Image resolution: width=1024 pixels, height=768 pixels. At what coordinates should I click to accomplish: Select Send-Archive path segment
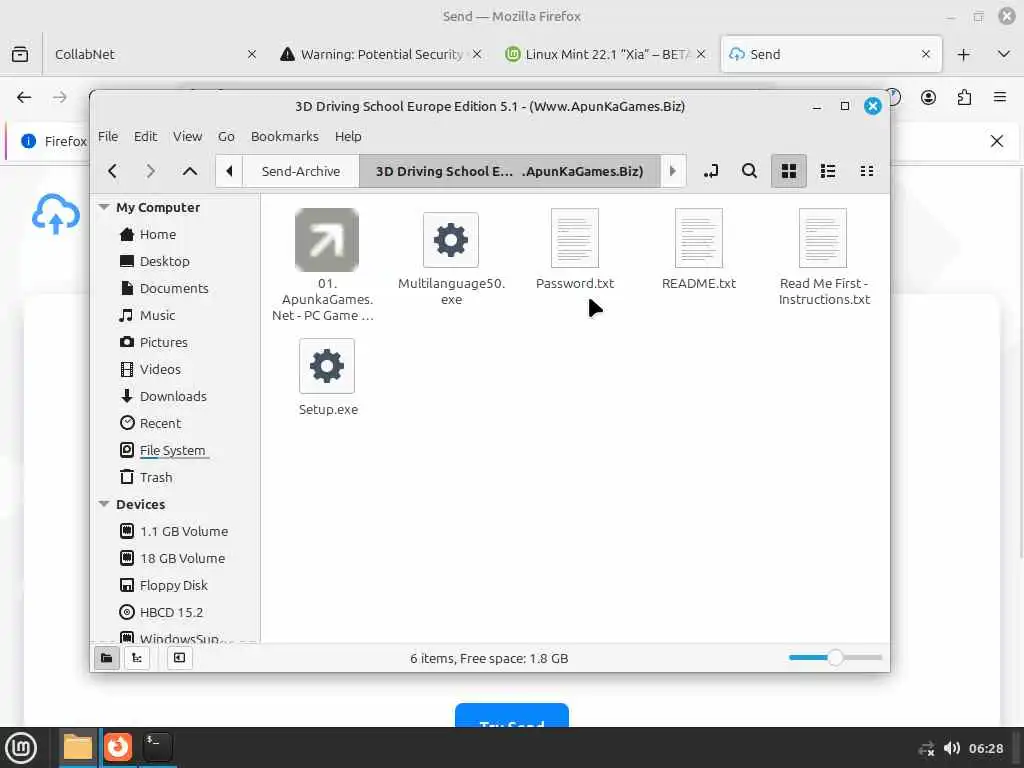301,171
